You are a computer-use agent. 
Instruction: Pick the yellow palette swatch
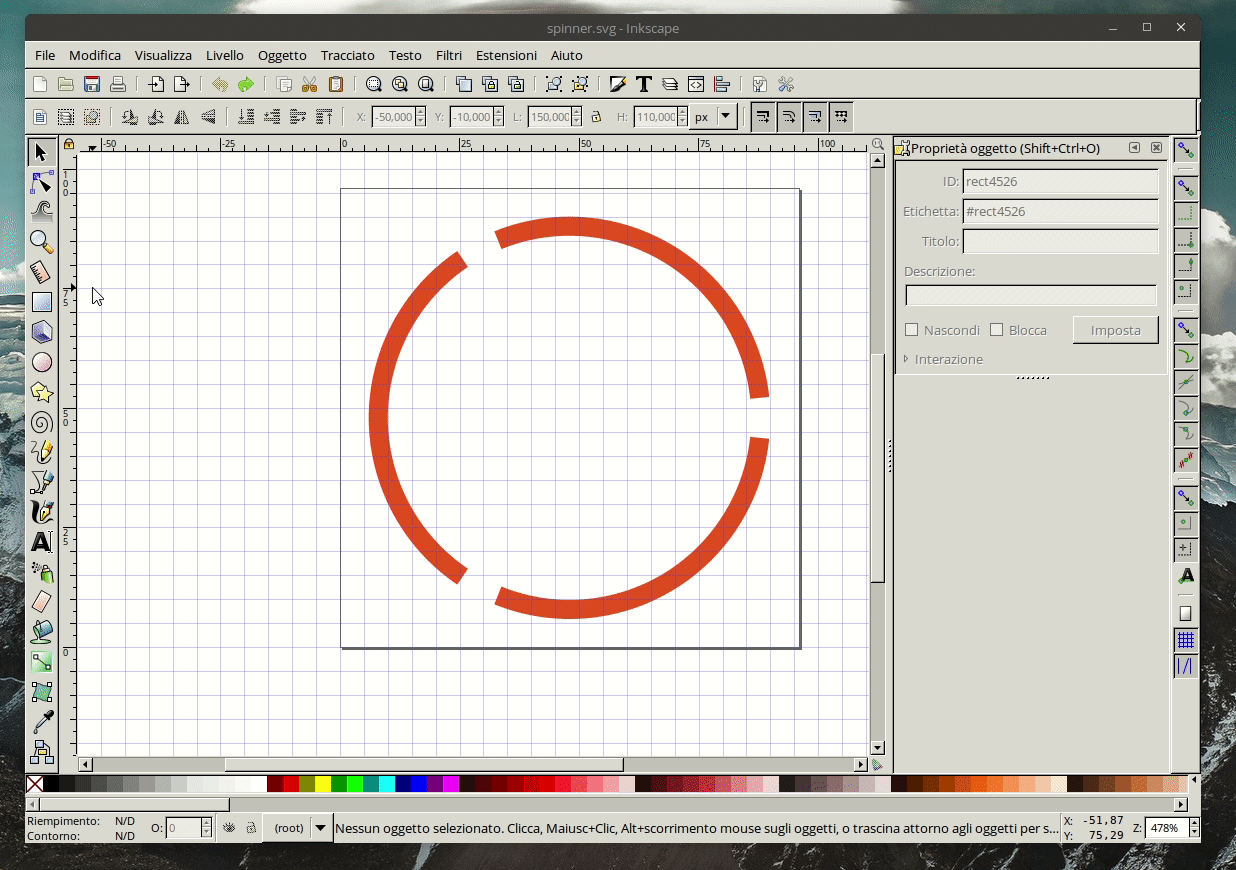[323, 784]
